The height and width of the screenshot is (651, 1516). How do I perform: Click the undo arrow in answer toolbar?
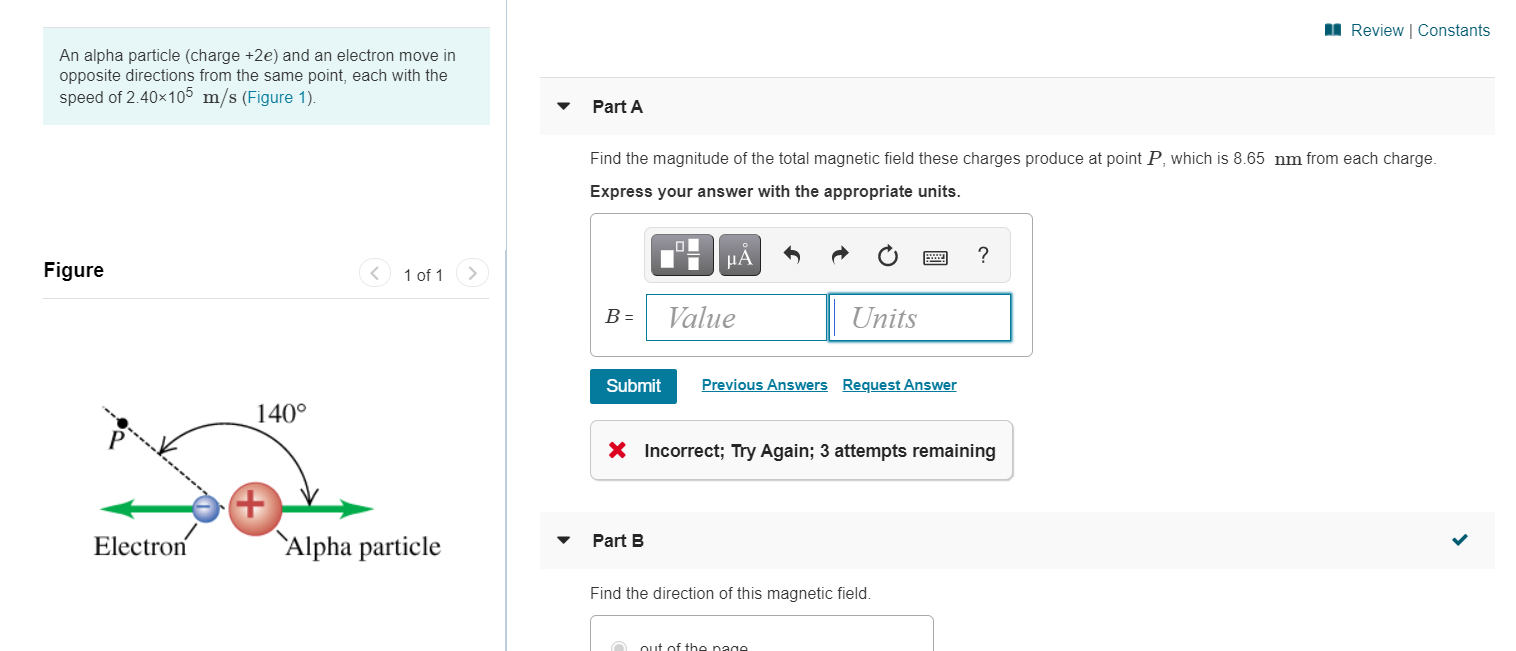[791, 254]
